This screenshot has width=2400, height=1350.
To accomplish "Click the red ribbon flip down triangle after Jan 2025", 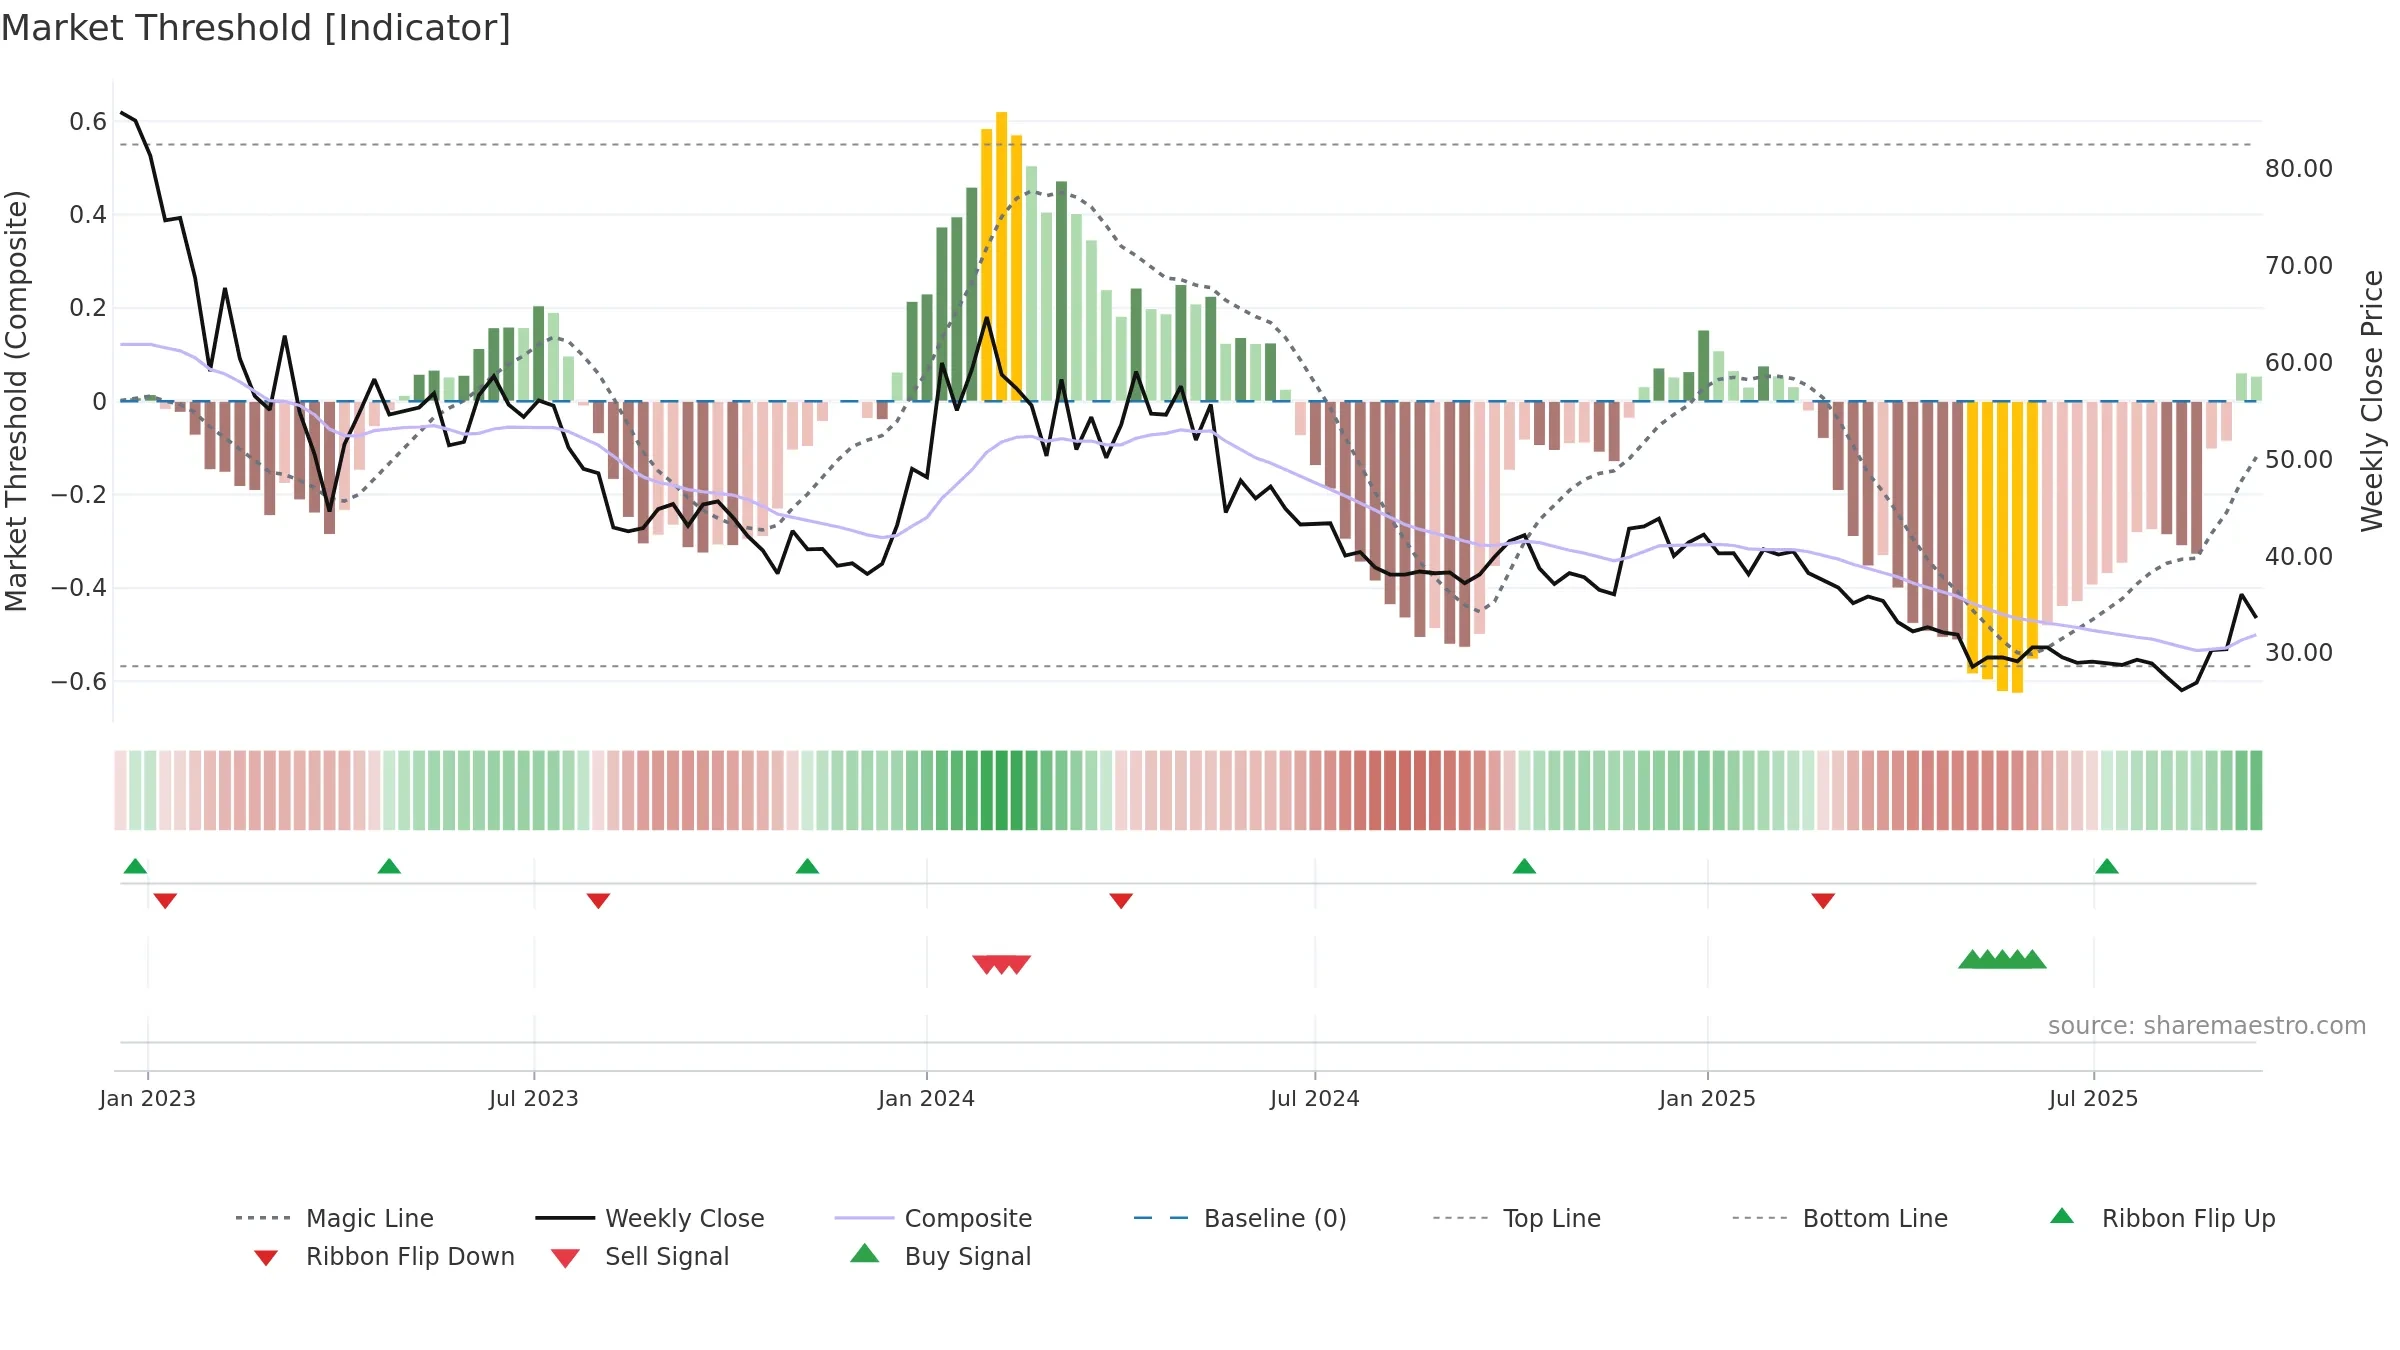I will pos(1823,901).
